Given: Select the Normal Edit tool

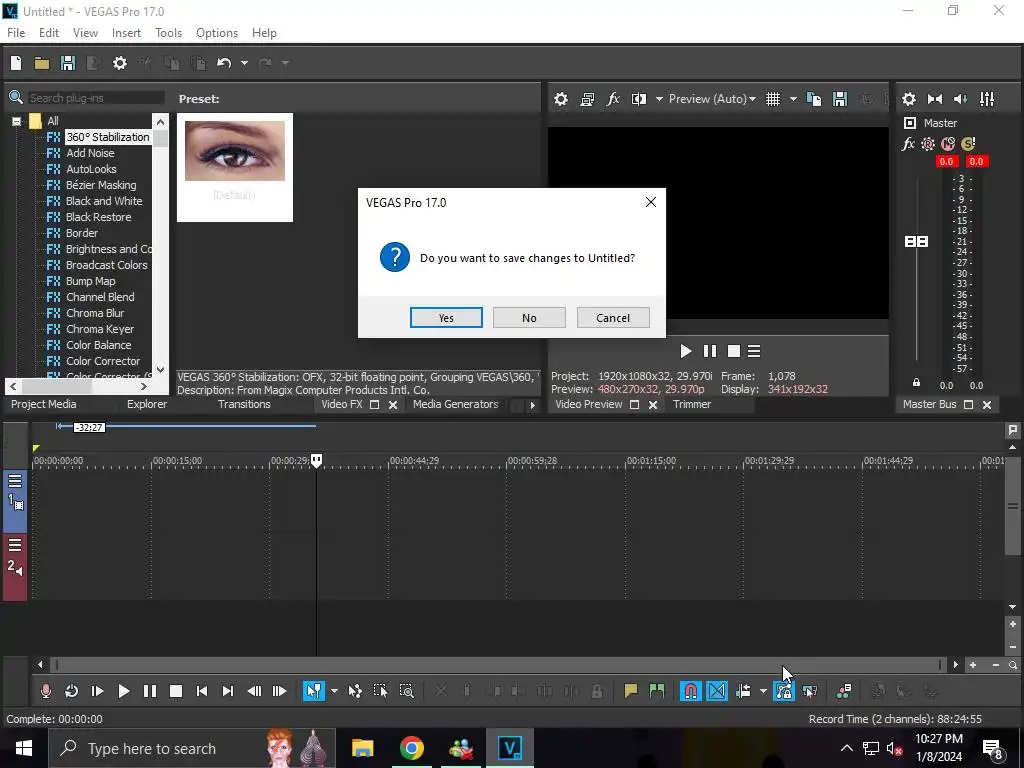Looking at the screenshot, I should point(314,691).
